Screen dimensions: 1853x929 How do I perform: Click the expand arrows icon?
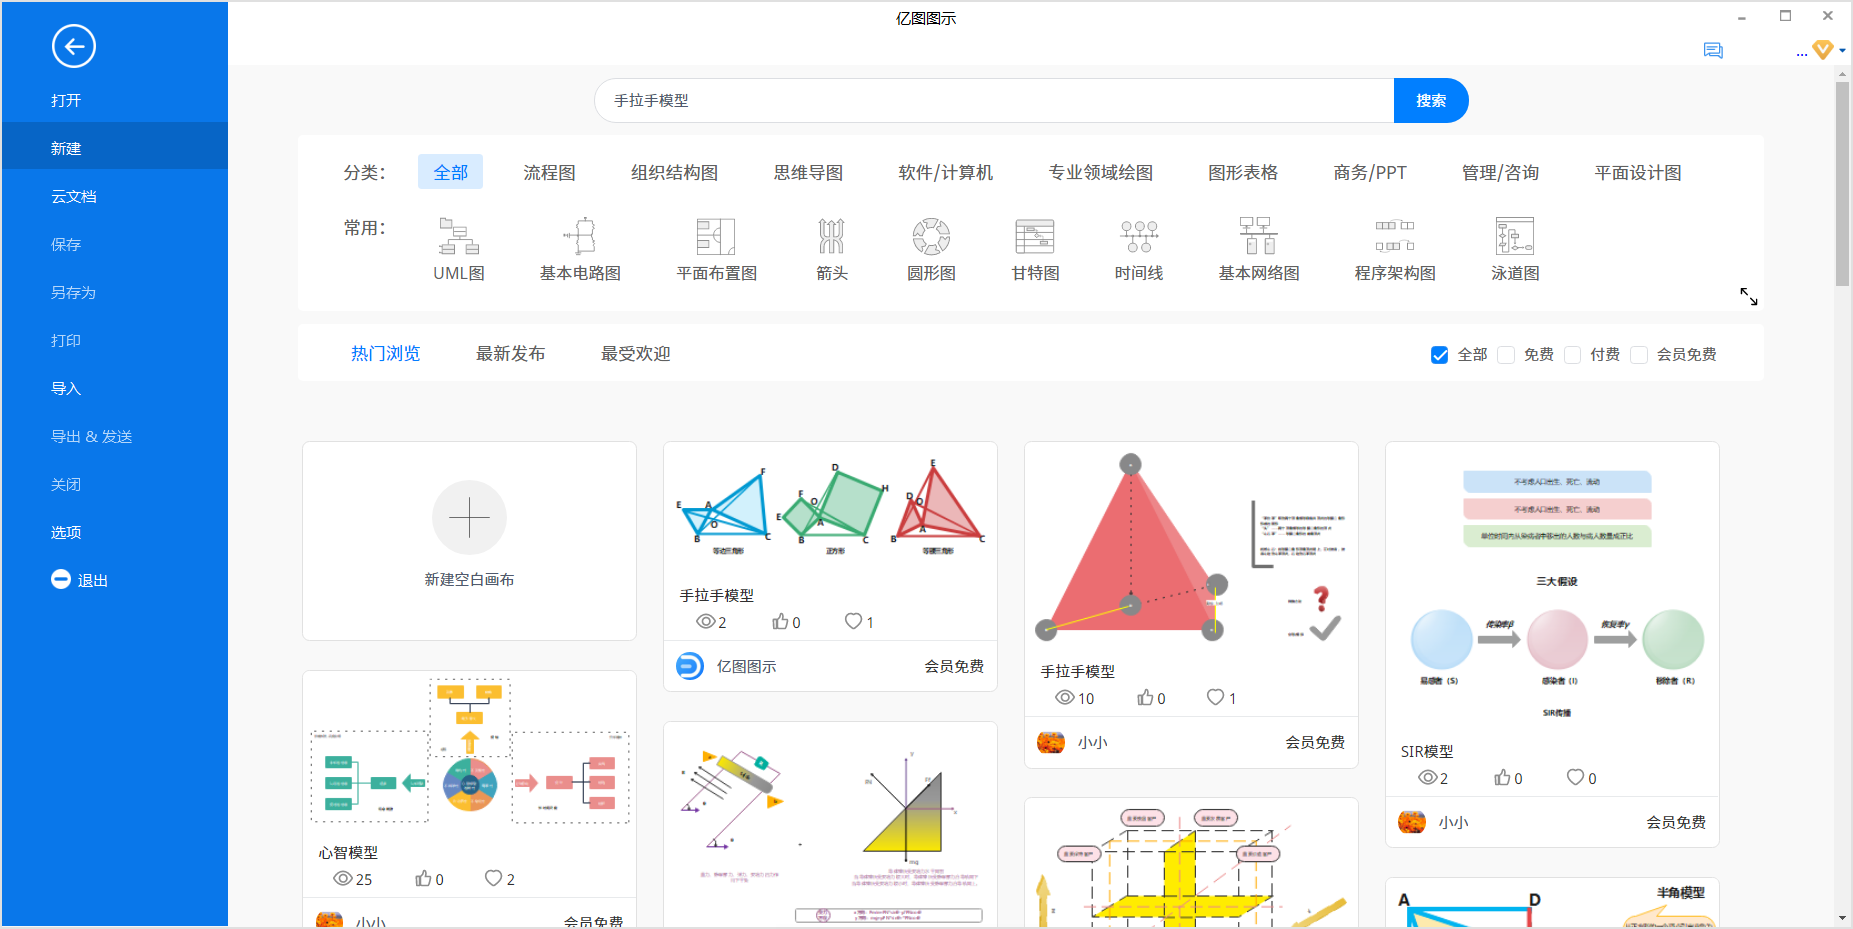coord(1749,297)
